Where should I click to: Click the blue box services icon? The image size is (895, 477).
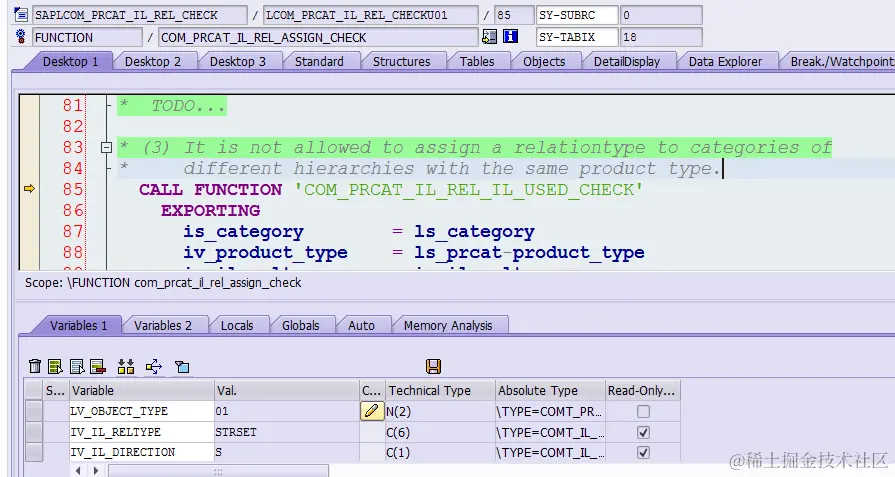click(182, 367)
